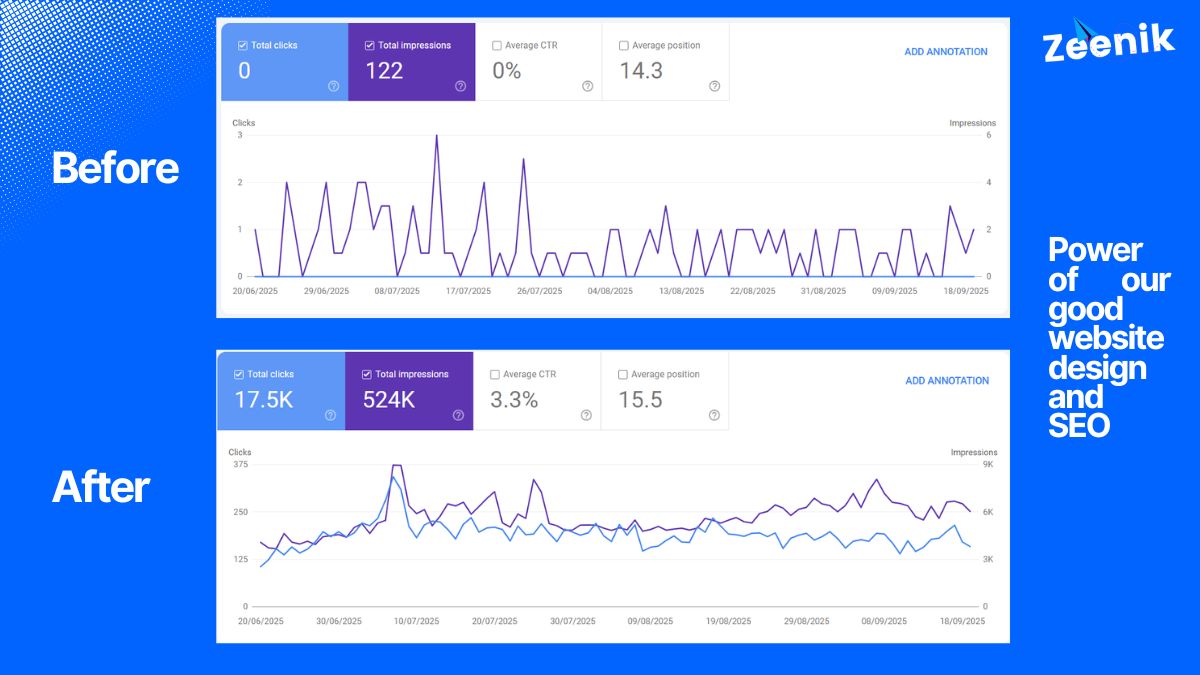The width and height of the screenshot is (1200, 675).
Task: Click the tallest impressions peak in Before chart
Action: (x=436, y=136)
